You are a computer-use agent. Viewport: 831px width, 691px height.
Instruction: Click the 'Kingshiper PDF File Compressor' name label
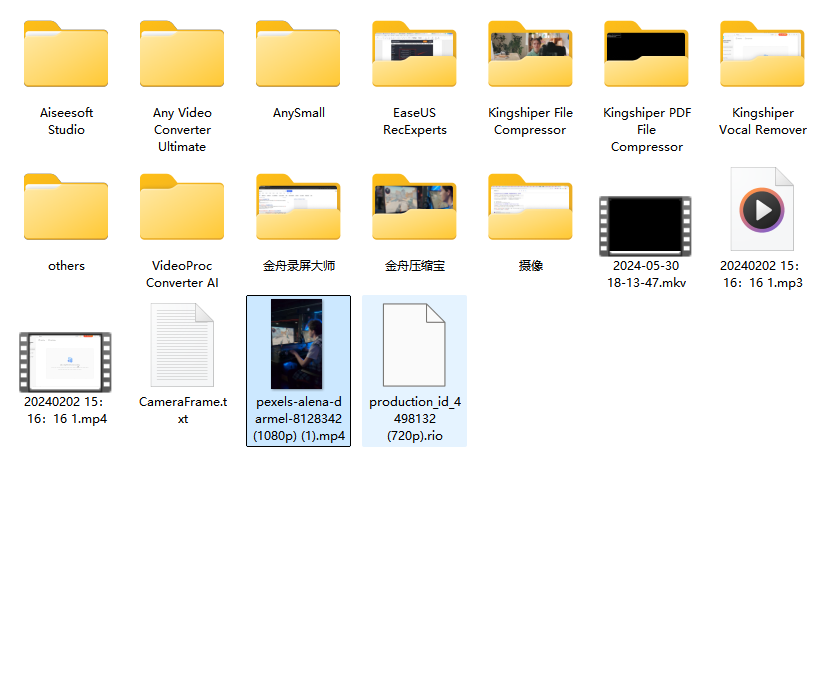pyautogui.click(x=647, y=130)
